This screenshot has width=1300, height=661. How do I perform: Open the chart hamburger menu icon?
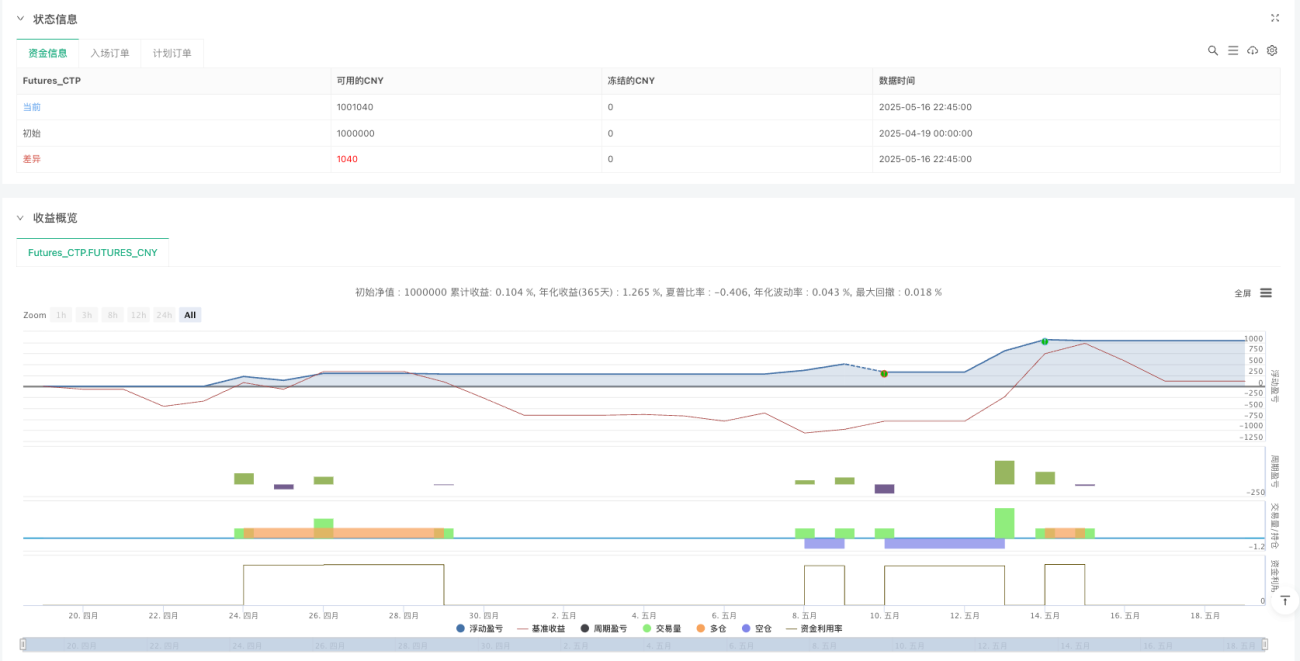coord(1266,293)
